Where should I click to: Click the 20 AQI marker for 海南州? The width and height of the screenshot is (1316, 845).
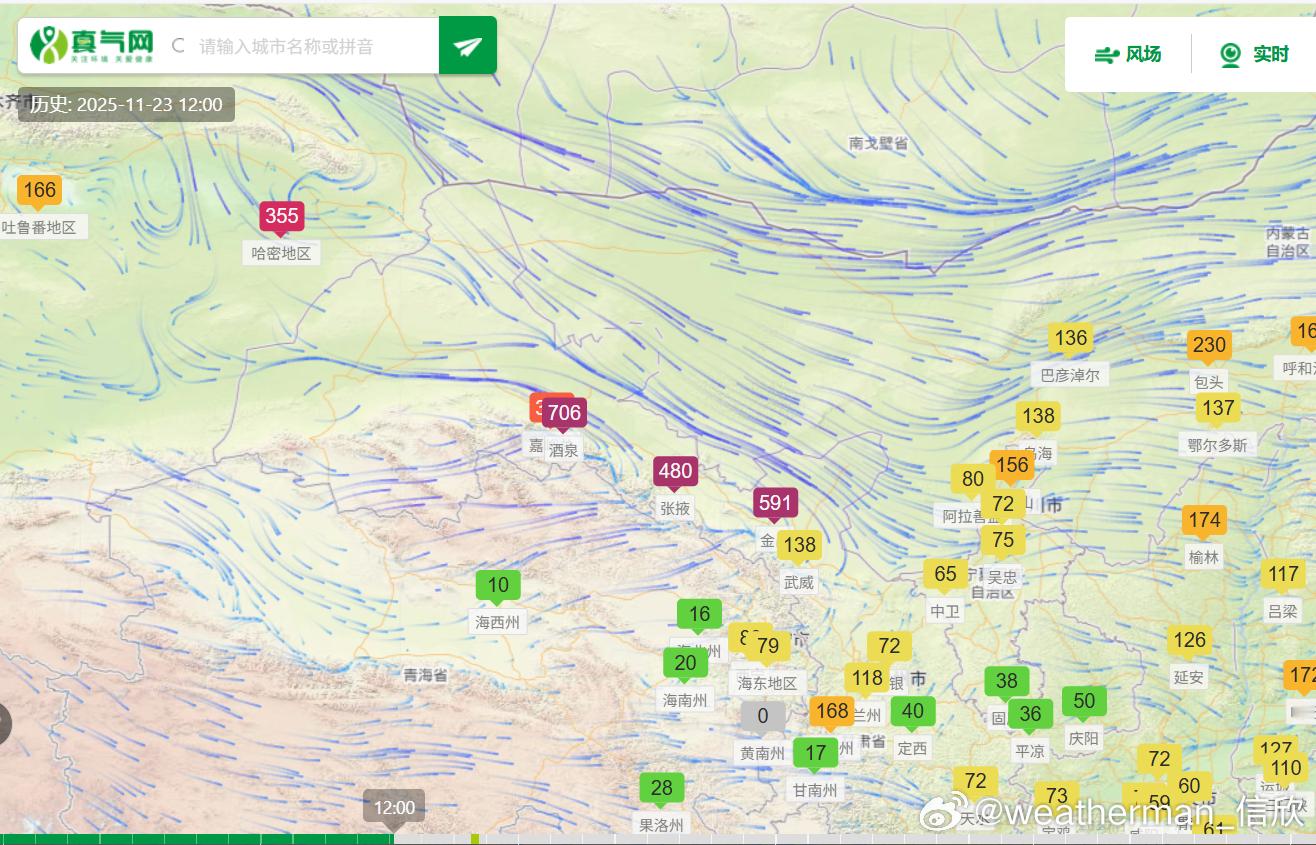[685, 663]
